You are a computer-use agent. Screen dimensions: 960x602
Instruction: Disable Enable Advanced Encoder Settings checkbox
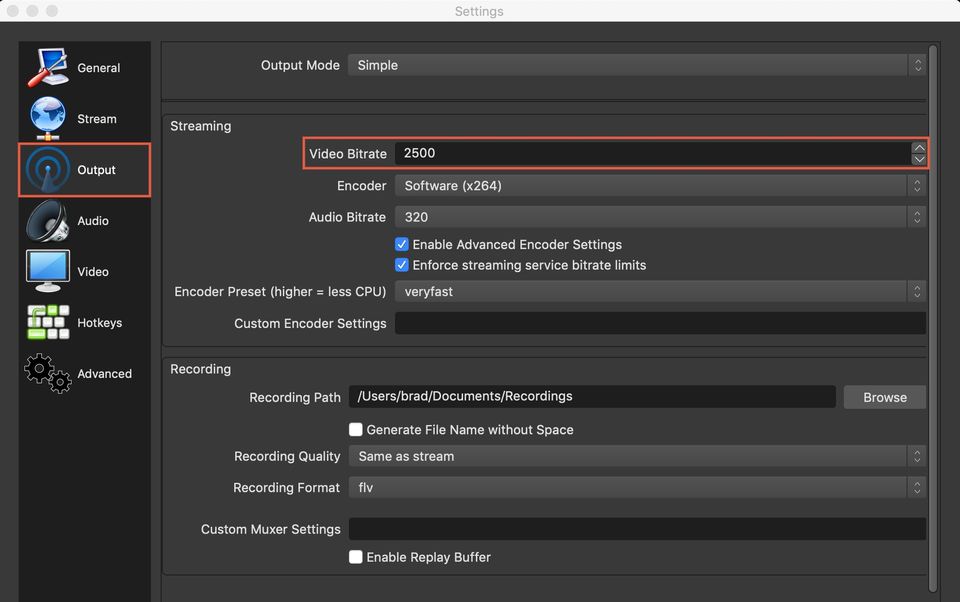tap(402, 244)
